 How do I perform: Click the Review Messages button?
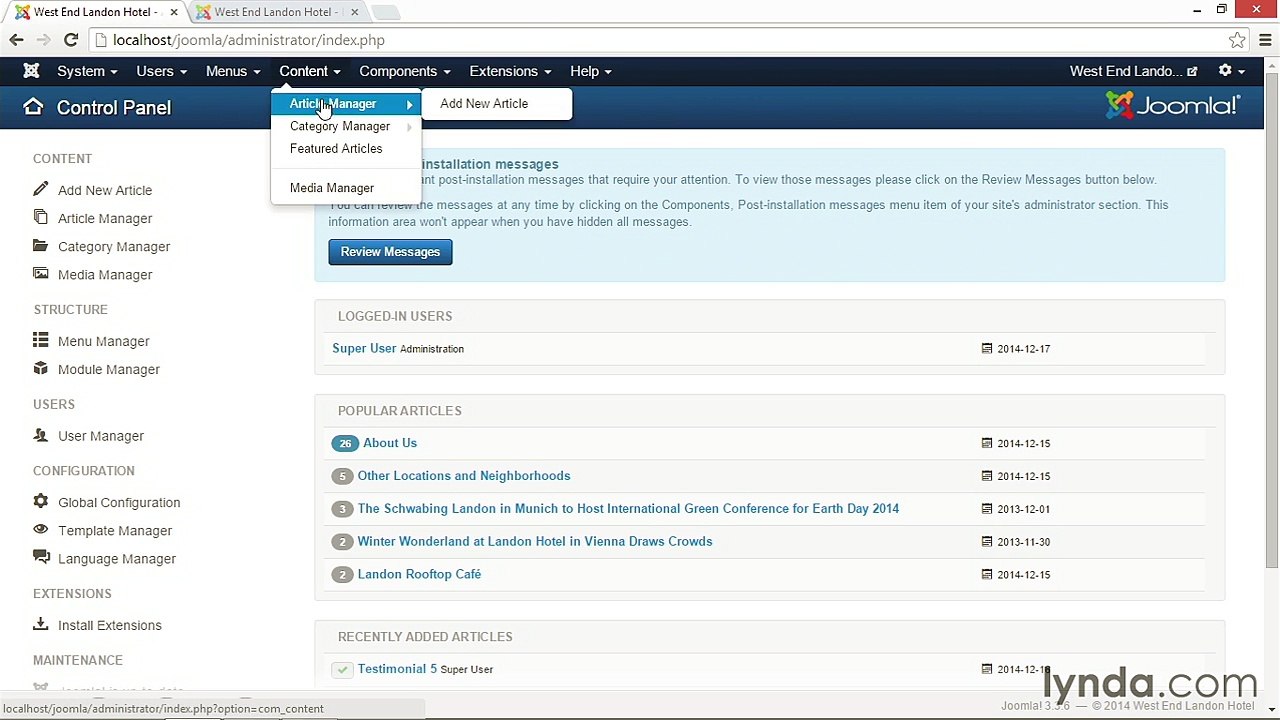pyautogui.click(x=390, y=252)
